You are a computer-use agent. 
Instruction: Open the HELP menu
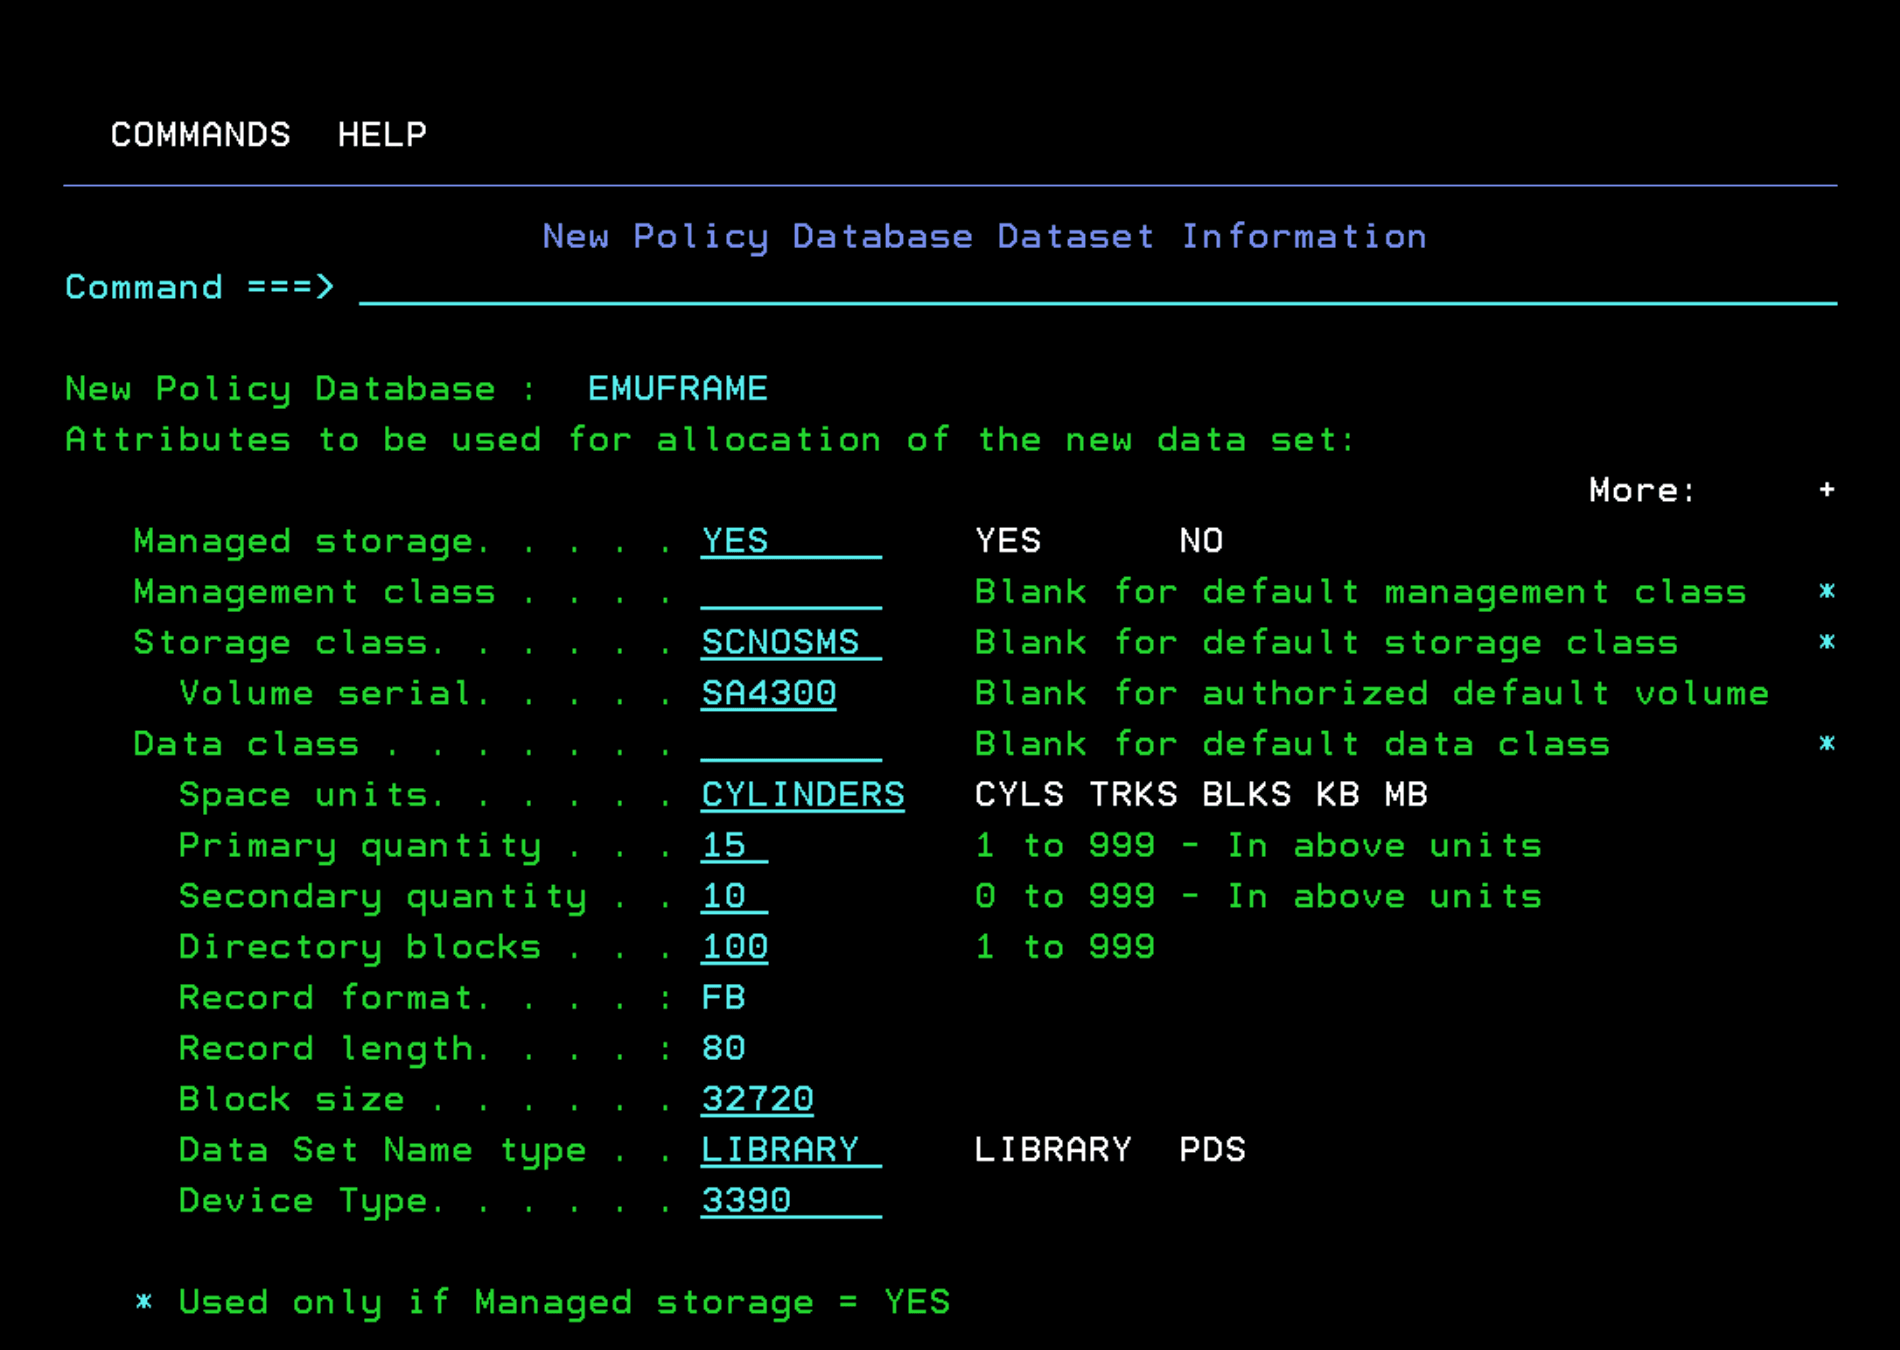(382, 134)
